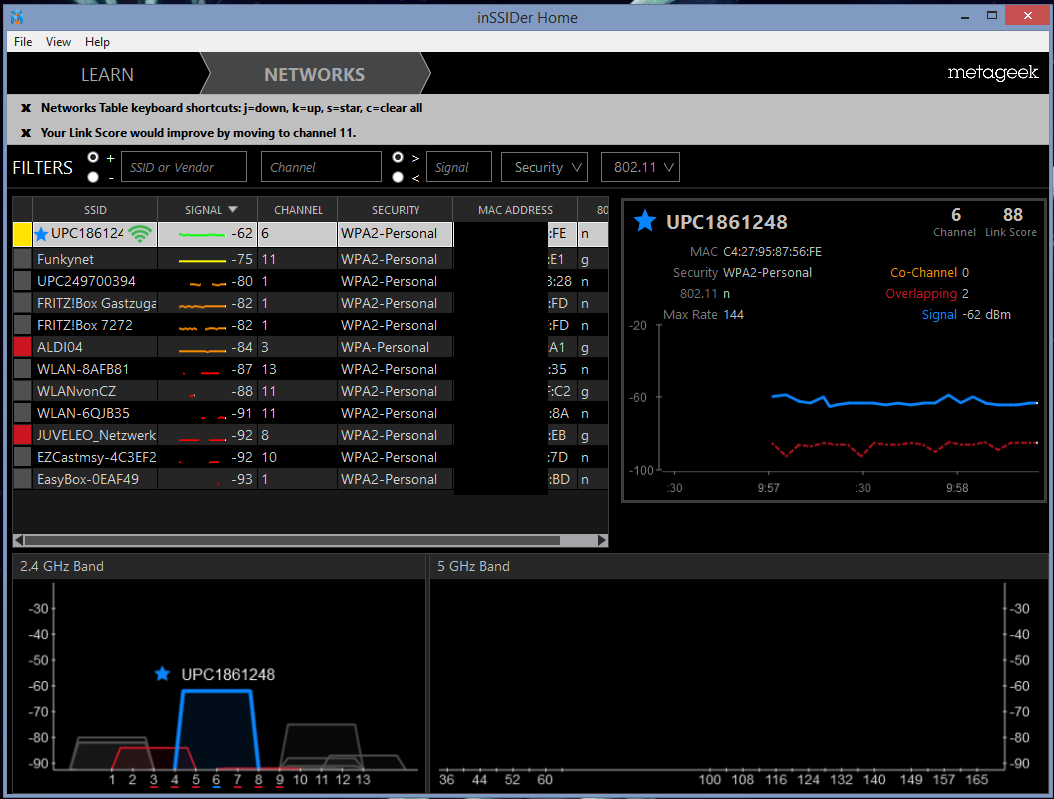Select the WLANvonCZ network row
Image resolution: width=1054 pixels, height=799 pixels.
(311, 391)
